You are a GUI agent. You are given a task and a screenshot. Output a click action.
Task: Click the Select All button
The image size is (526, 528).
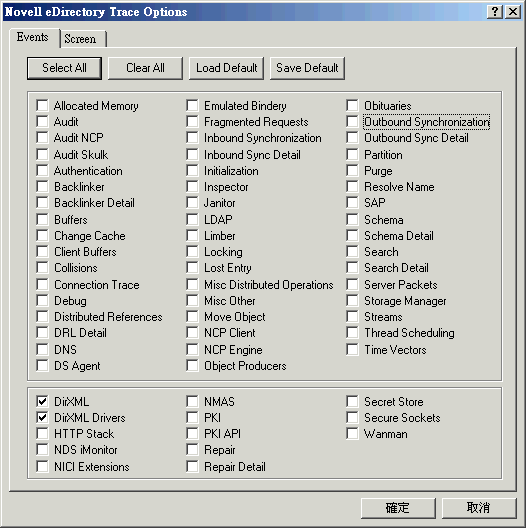64,68
